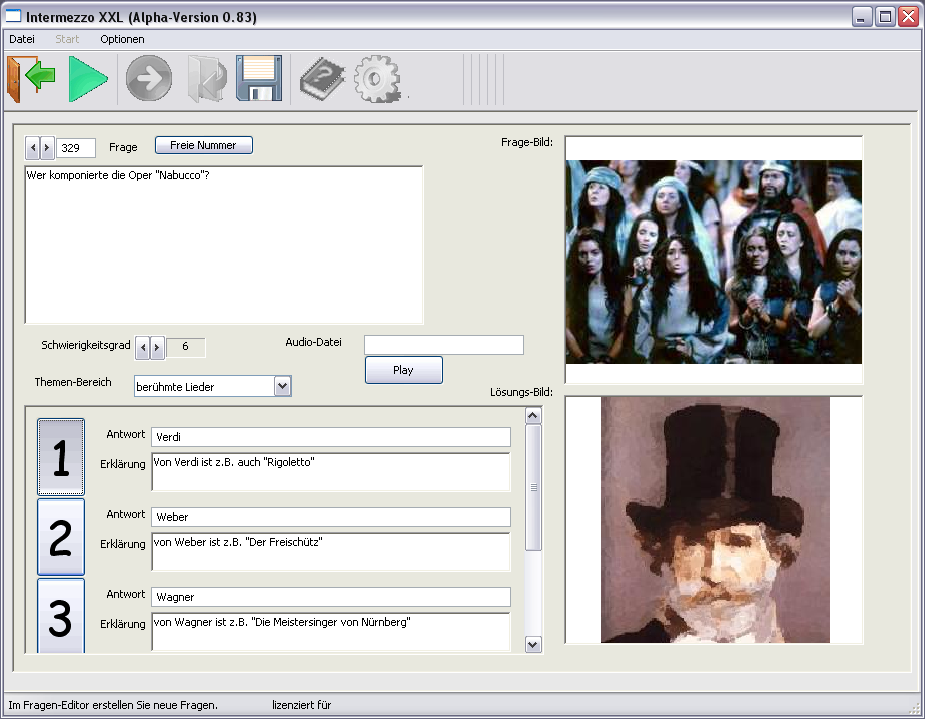Click the Schwierigkeitsgrad label
The image size is (925, 719).
tap(86, 345)
